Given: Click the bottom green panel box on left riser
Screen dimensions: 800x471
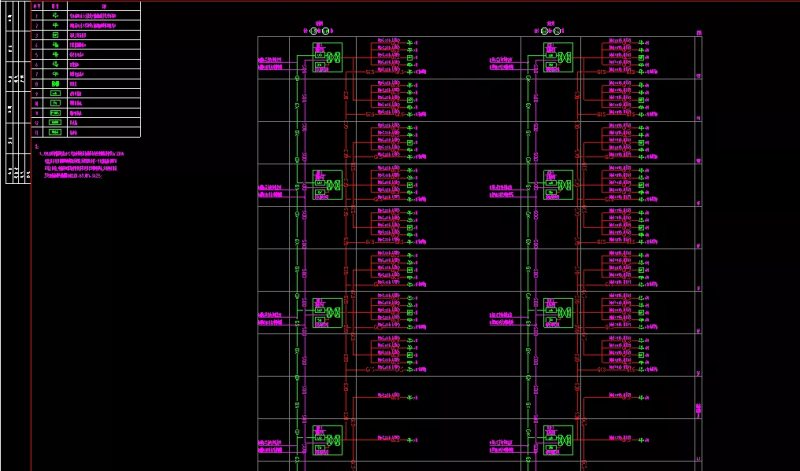Looking at the screenshot, I should coord(327,439).
